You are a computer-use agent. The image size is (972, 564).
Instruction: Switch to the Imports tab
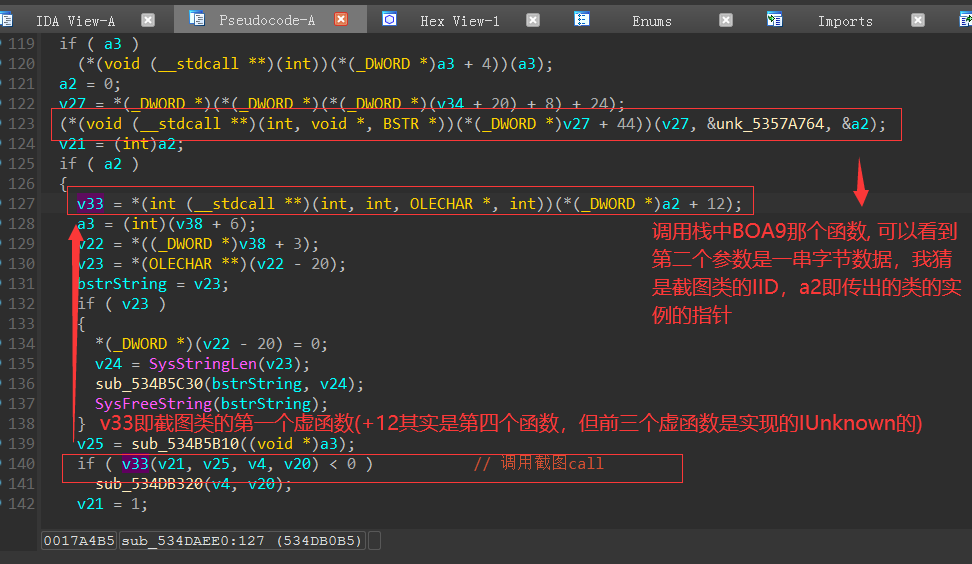845,21
